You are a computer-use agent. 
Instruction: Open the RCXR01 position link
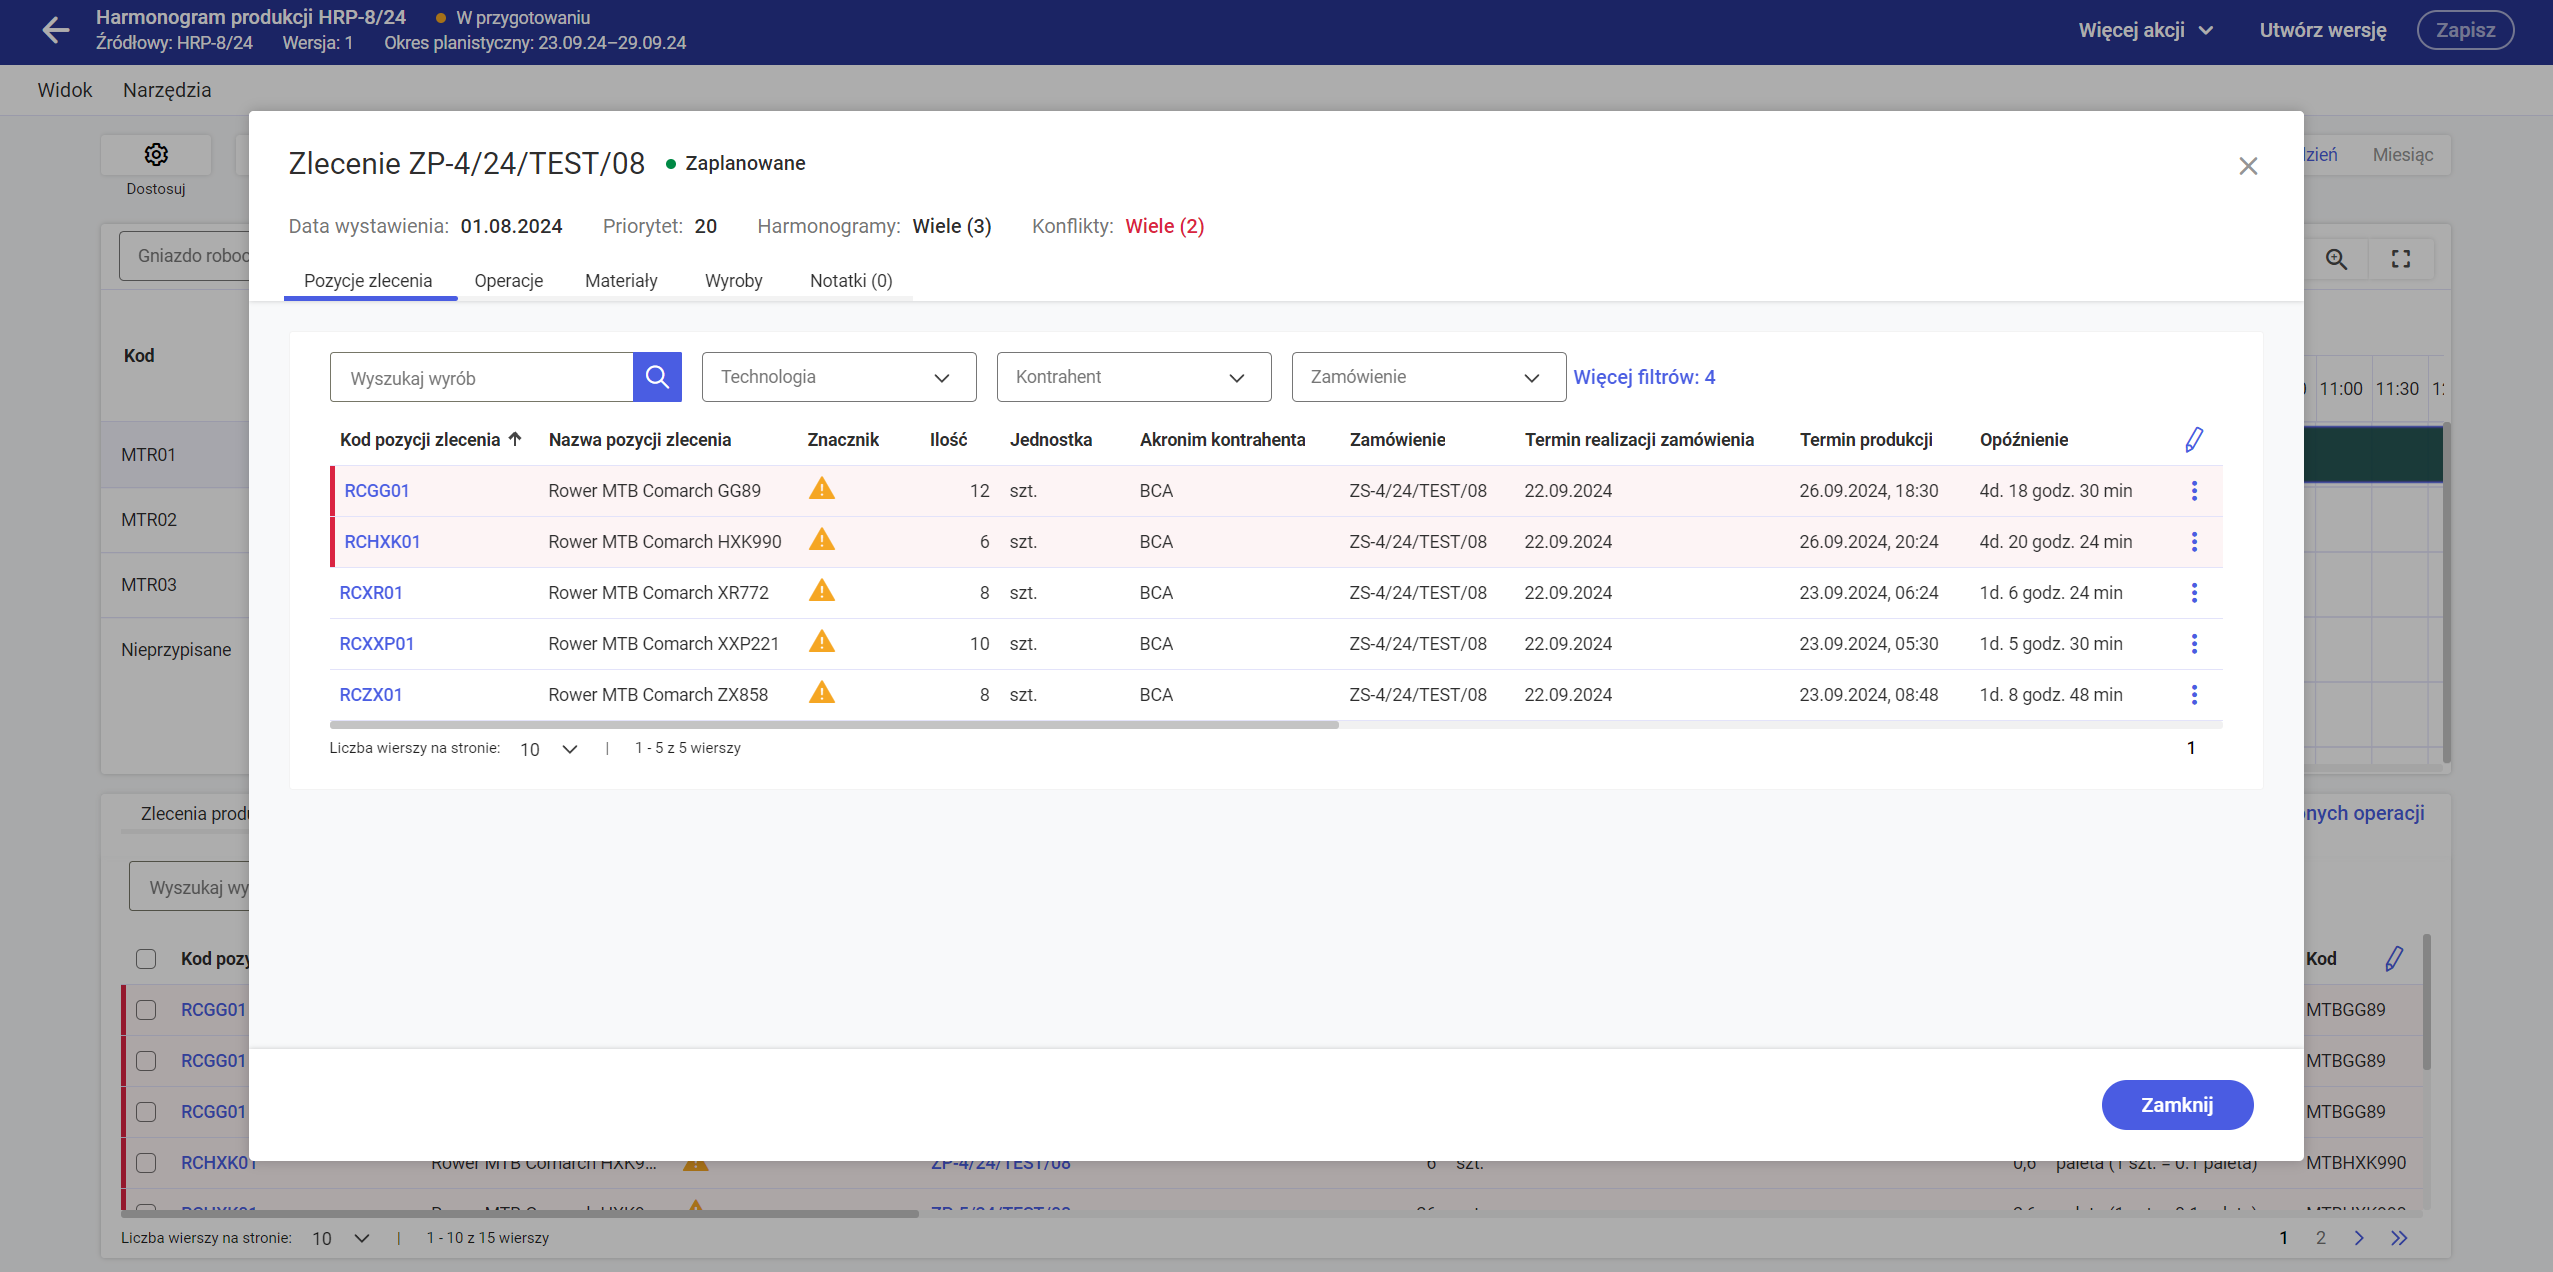[371, 593]
